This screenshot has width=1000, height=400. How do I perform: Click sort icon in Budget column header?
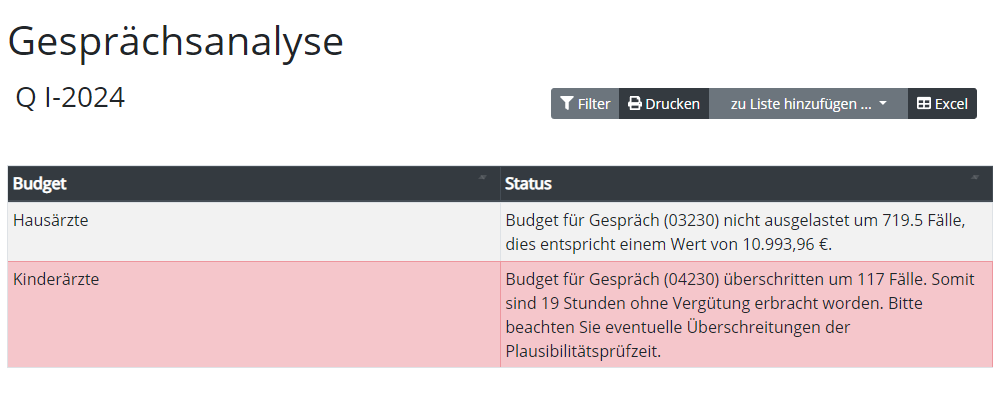point(482,177)
